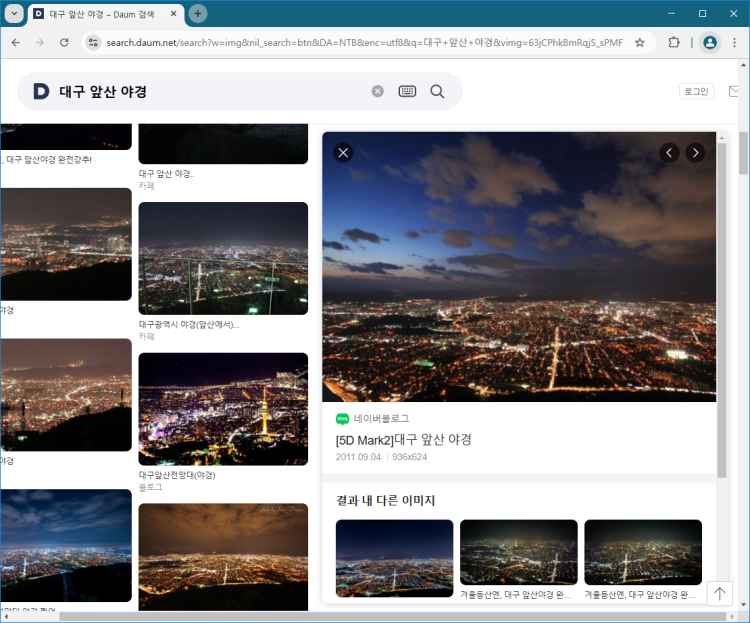The width and height of the screenshot is (750, 623).
Task: Open the orange-sky city night thumbnail
Action: 223,557
